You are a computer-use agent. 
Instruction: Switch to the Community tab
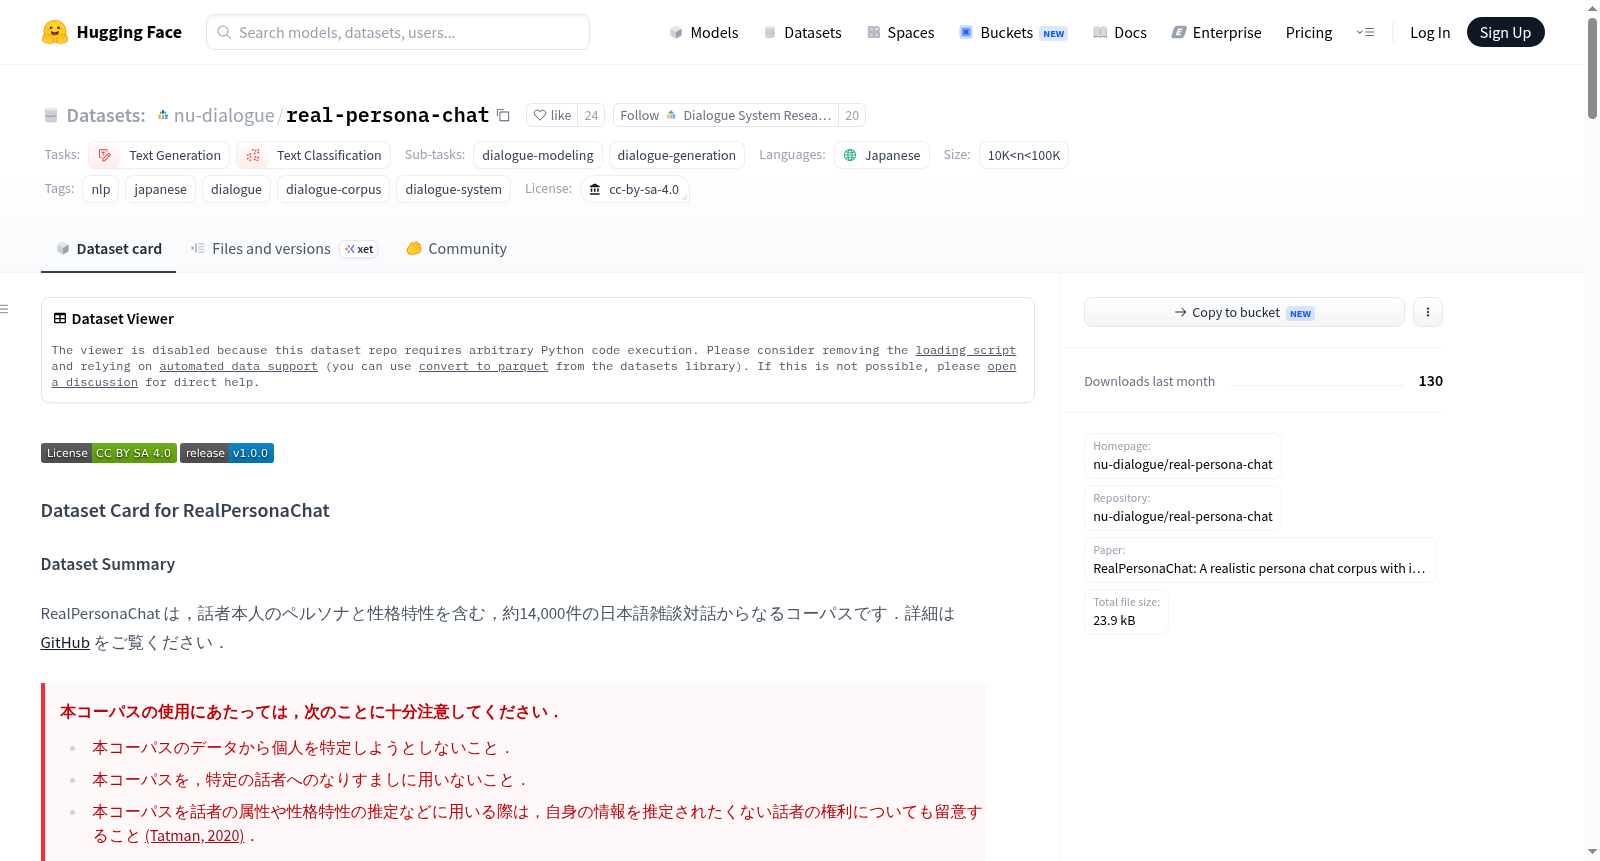click(456, 249)
